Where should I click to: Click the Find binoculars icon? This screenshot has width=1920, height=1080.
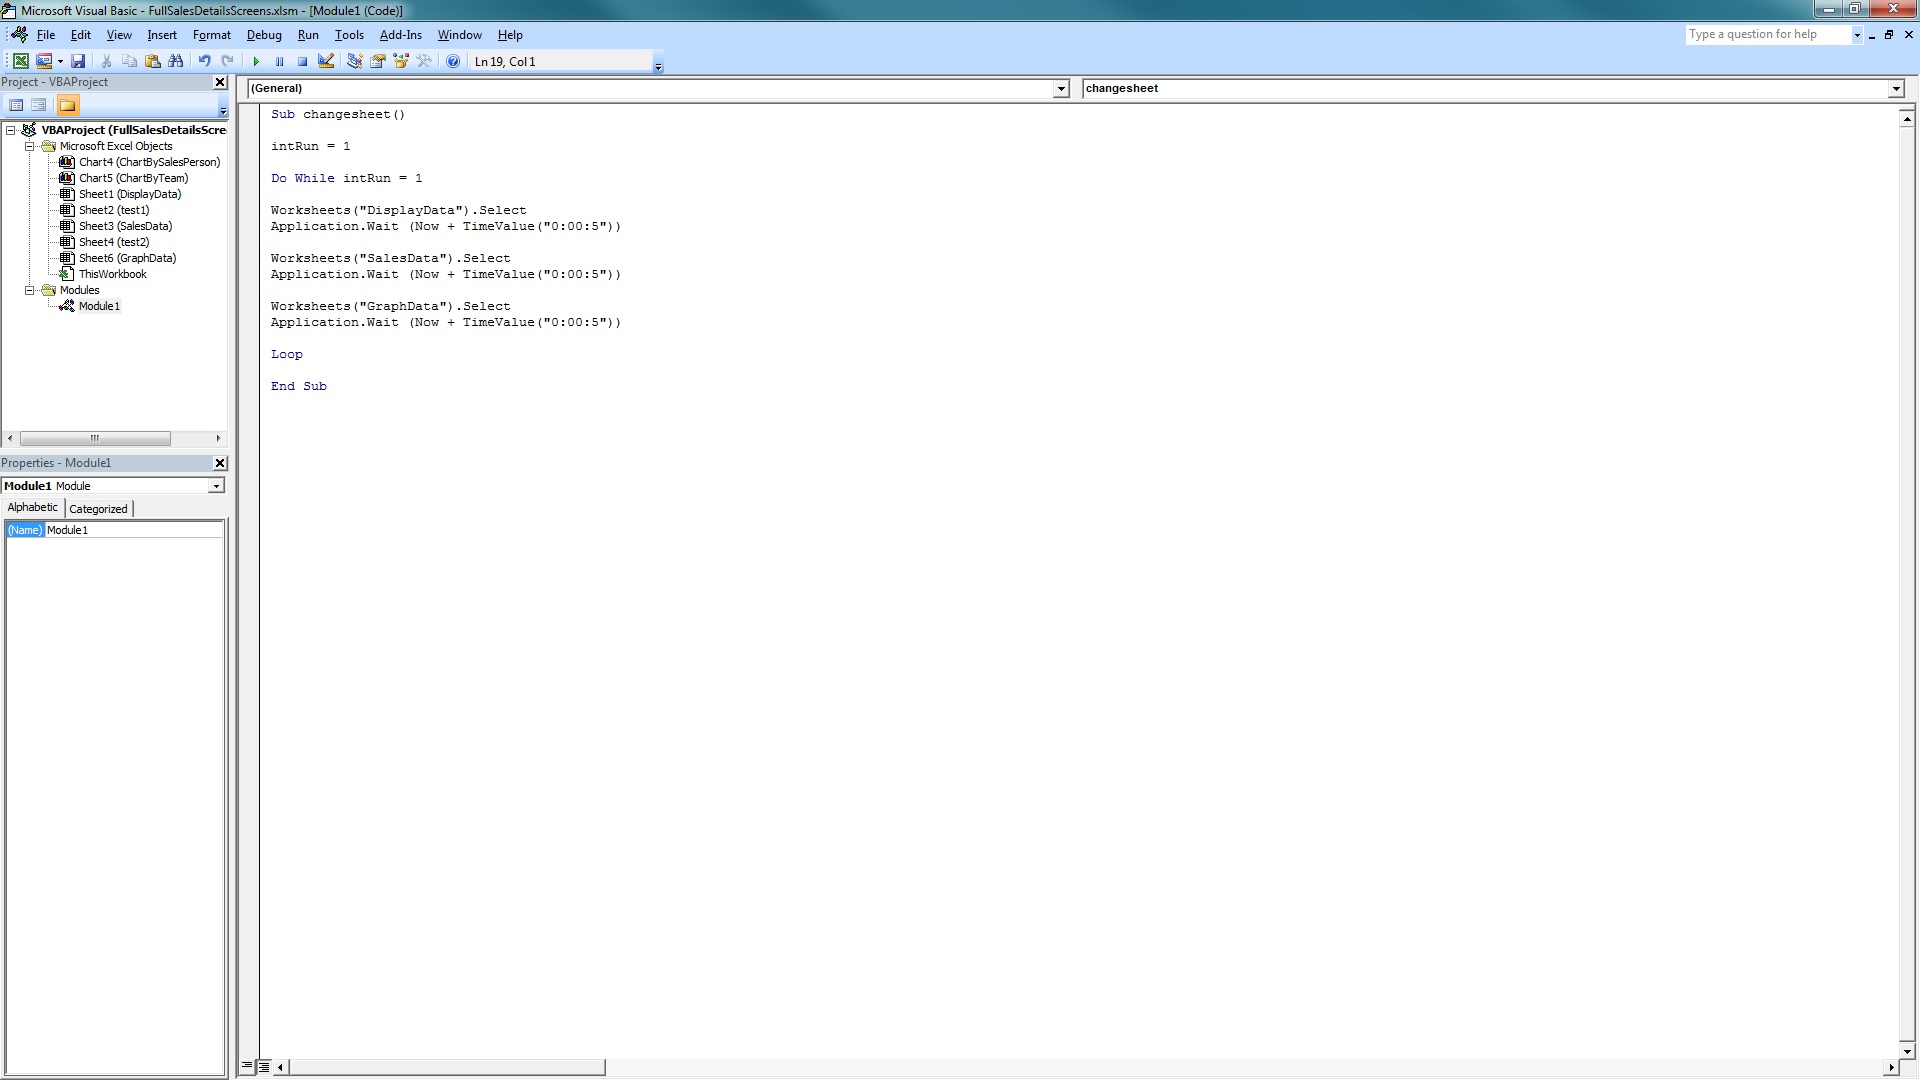tap(176, 62)
